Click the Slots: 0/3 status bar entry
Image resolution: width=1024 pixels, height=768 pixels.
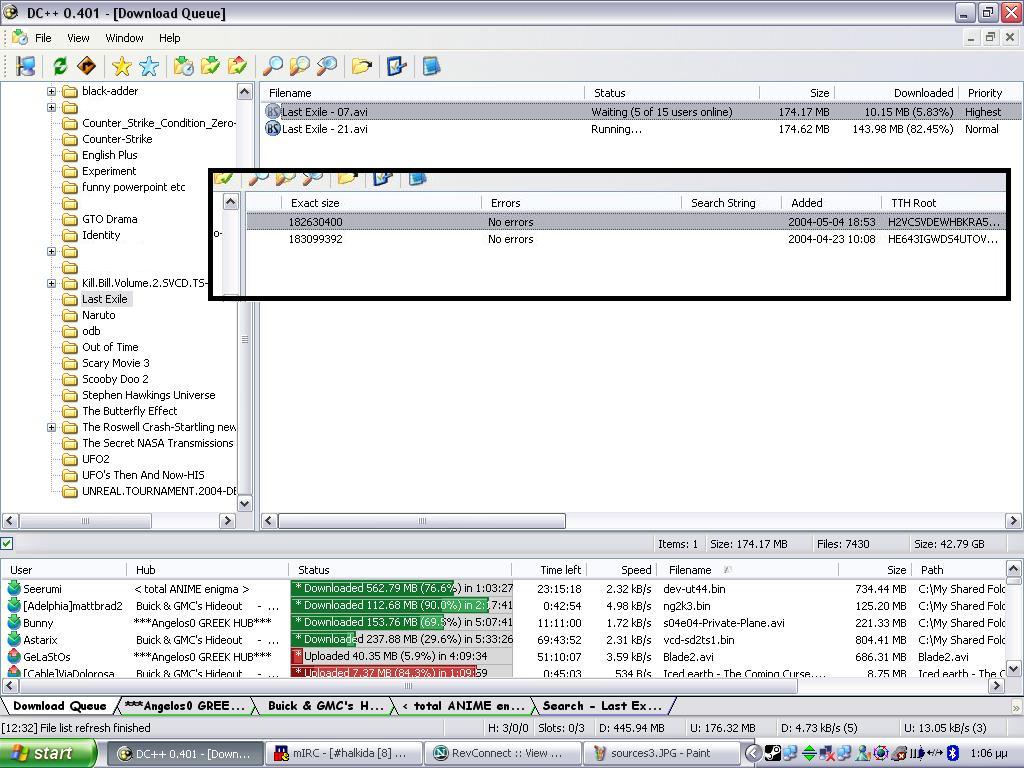[x=561, y=728]
